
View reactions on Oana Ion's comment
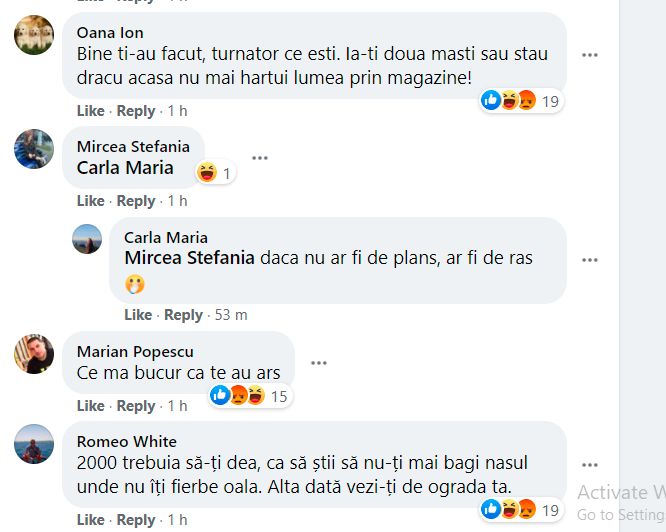(x=520, y=100)
